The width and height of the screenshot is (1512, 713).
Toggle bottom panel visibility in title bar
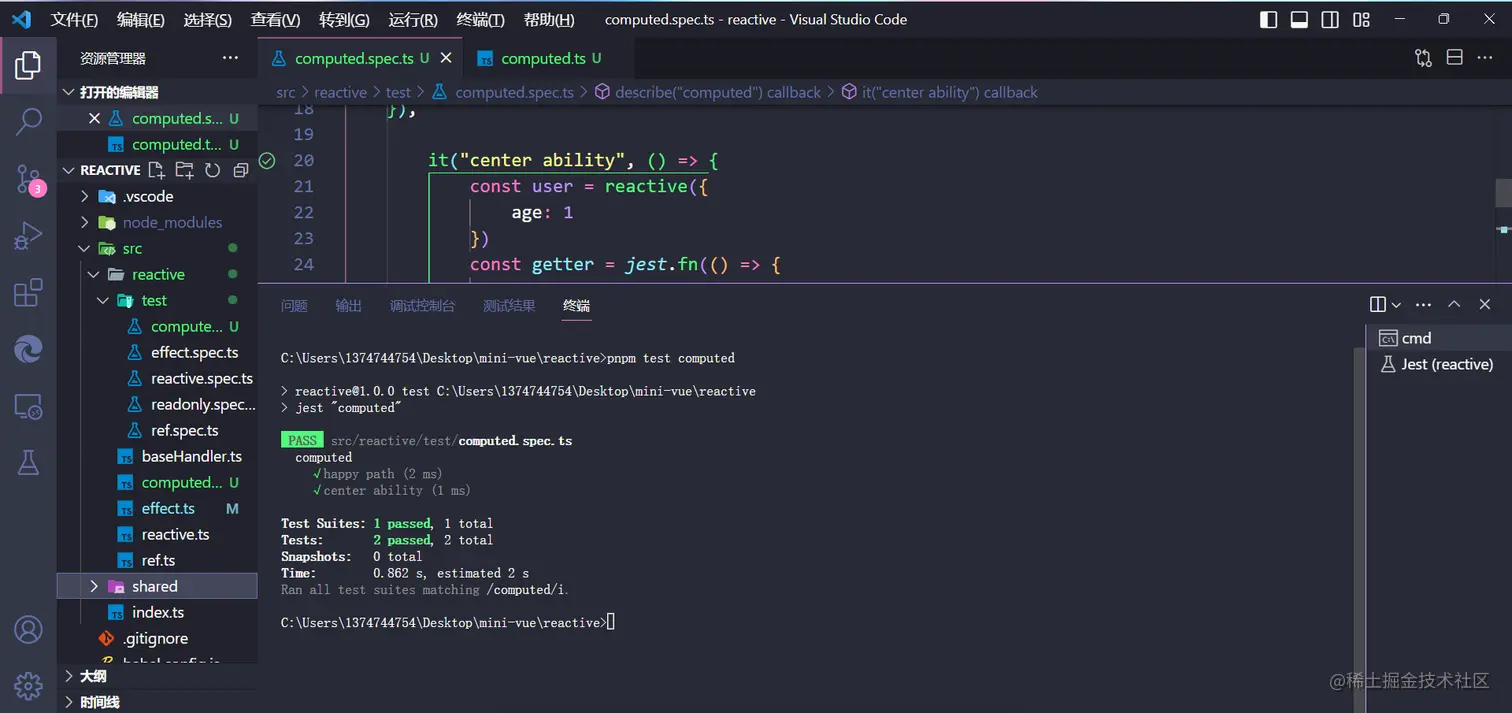1299,19
